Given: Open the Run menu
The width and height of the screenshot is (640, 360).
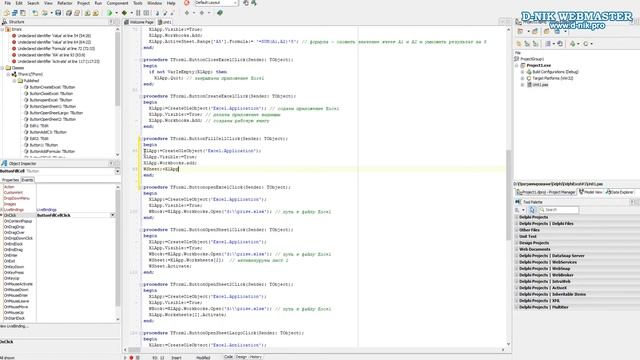Looking at the screenshot, I should click(98, 3).
